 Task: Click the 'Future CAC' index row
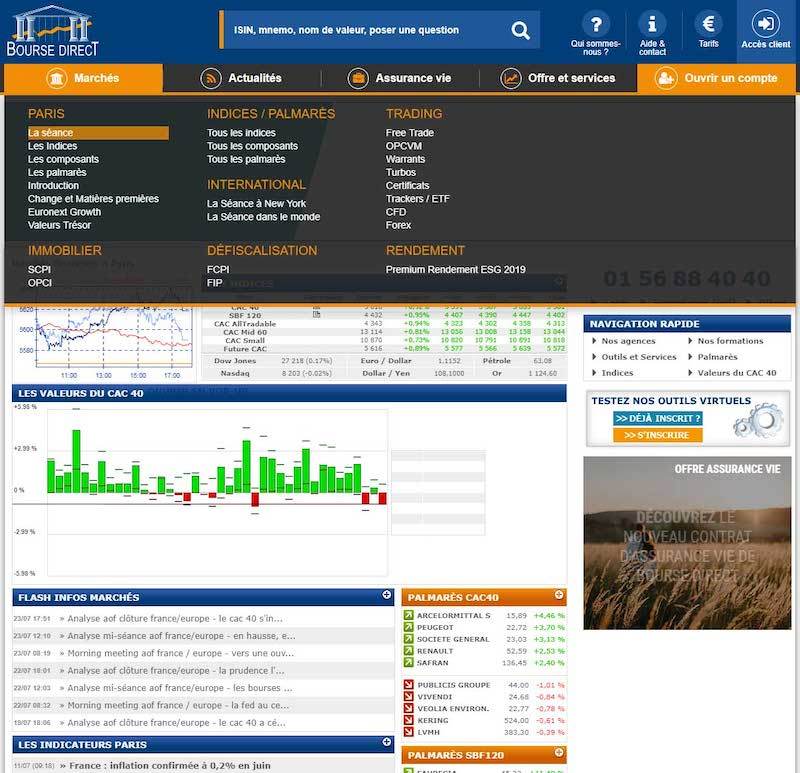(384, 348)
